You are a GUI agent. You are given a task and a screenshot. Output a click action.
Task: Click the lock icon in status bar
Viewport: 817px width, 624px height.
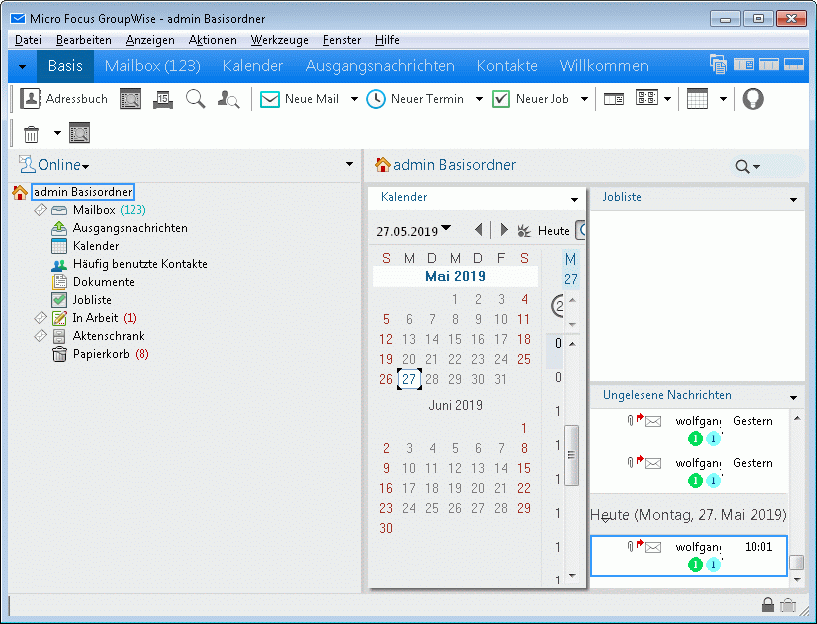[768, 604]
